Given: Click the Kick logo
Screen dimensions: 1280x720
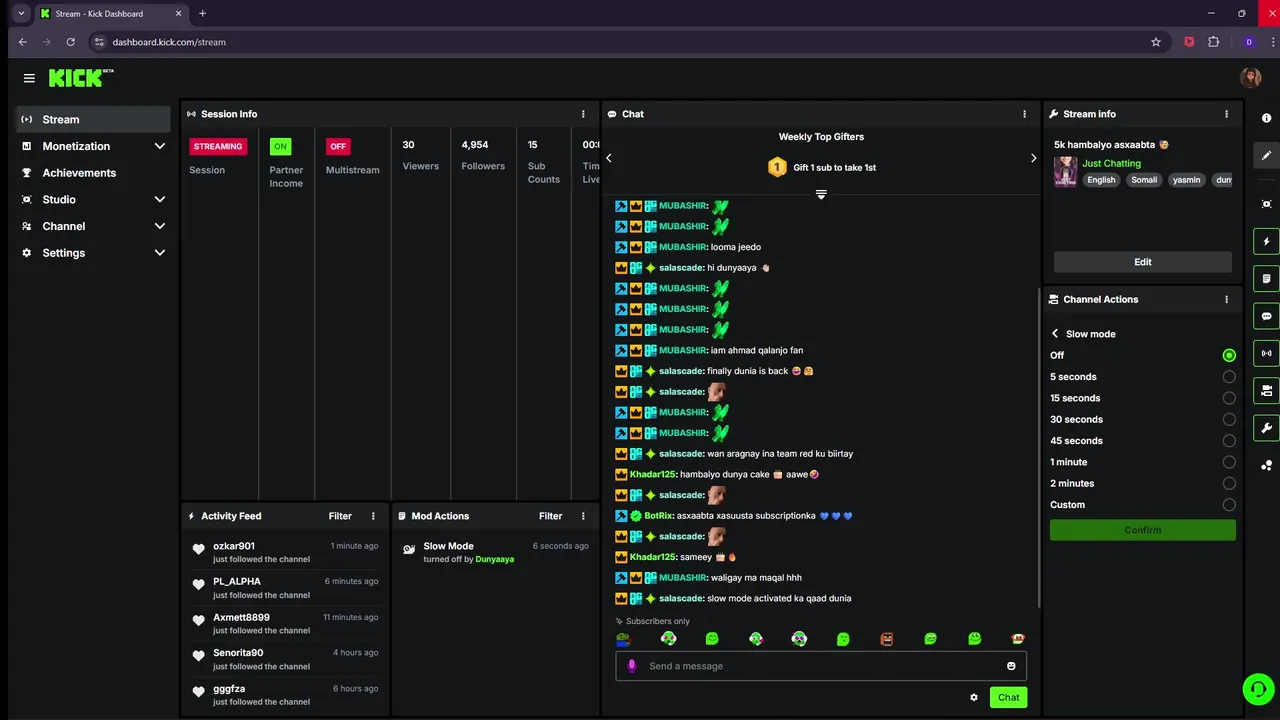Looking at the screenshot, I should pos(81,78).
